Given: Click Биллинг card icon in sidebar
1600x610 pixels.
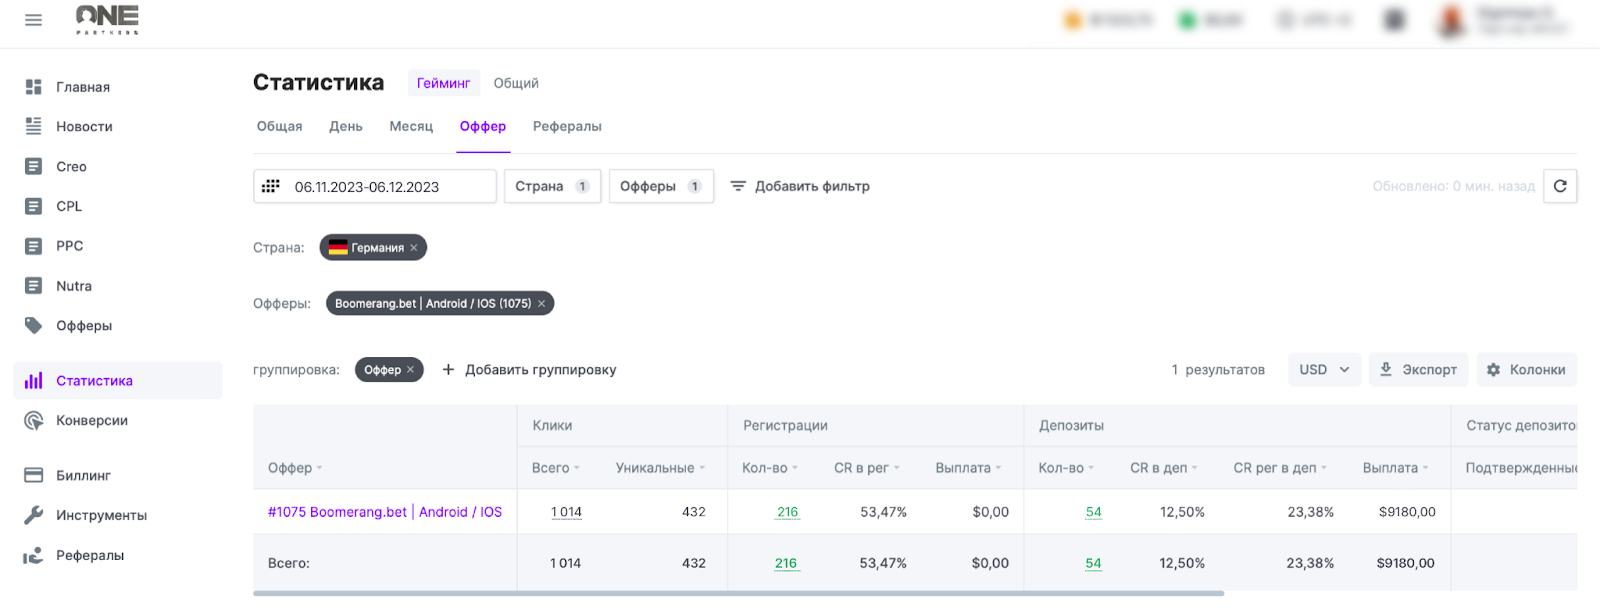Looking at the screenshot, I should pos(33,475).
